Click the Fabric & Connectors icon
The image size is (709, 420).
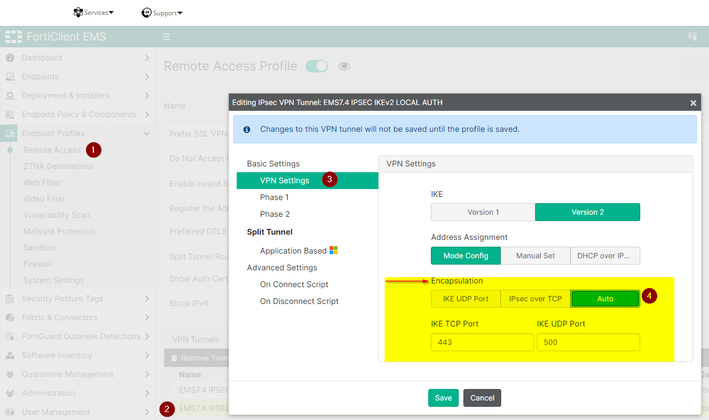(10, 317)
